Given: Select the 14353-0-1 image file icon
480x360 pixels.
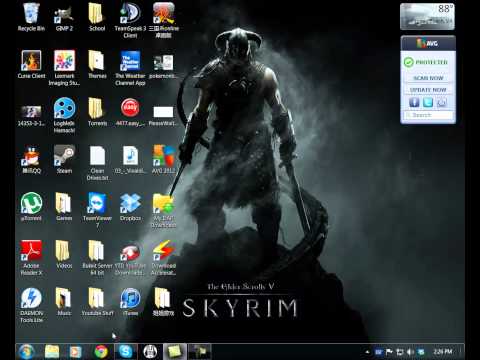Looking at the screenshot, I should coord(31,116).
